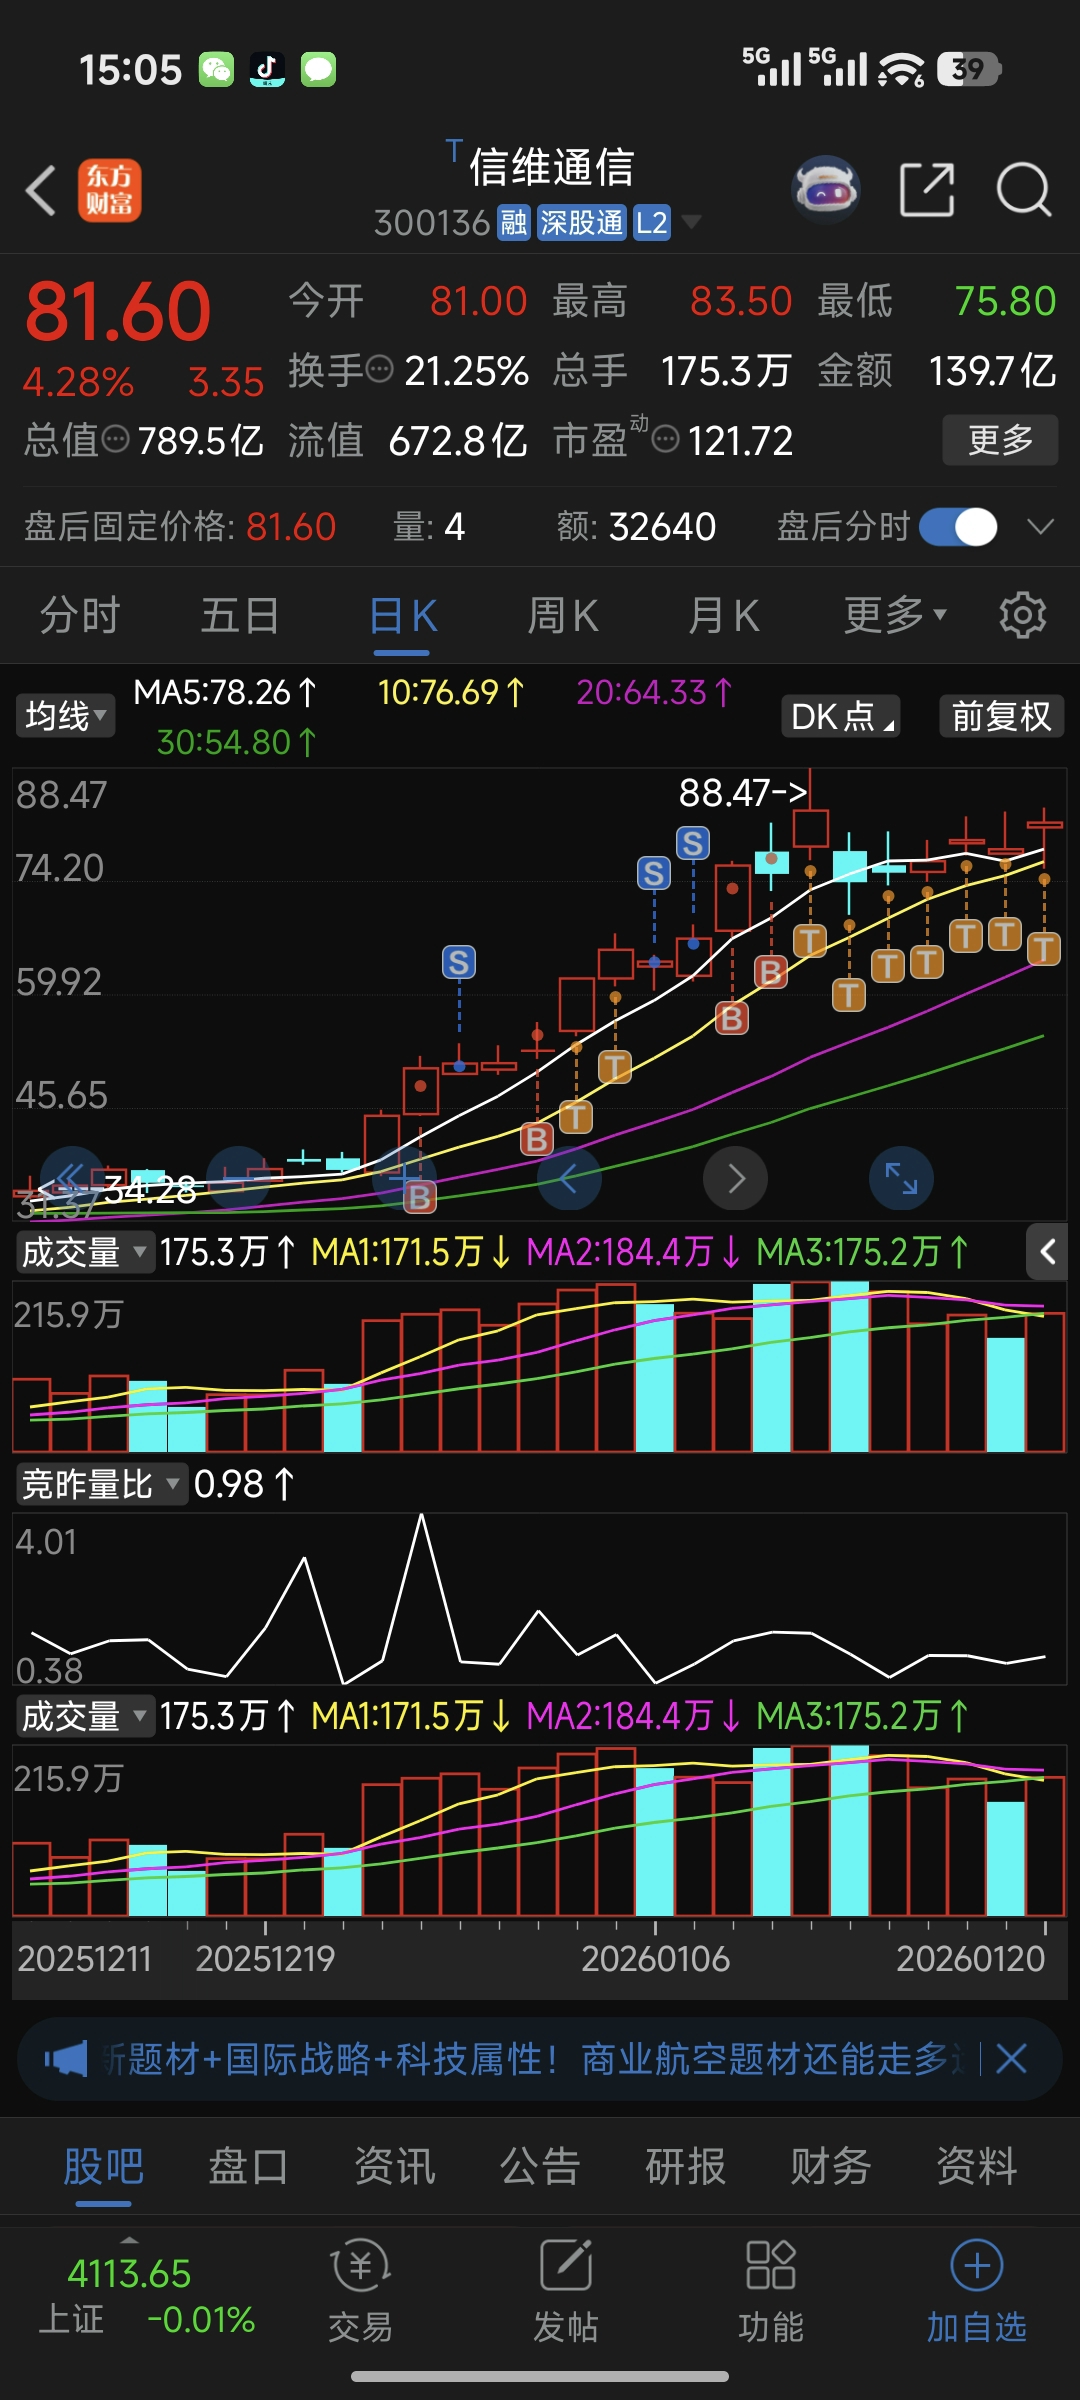Image resolution: width=1080 pixels, height=2400 pixels.
Task: Tap the 20260106 date label
Action: click(x=655, y=1957)
